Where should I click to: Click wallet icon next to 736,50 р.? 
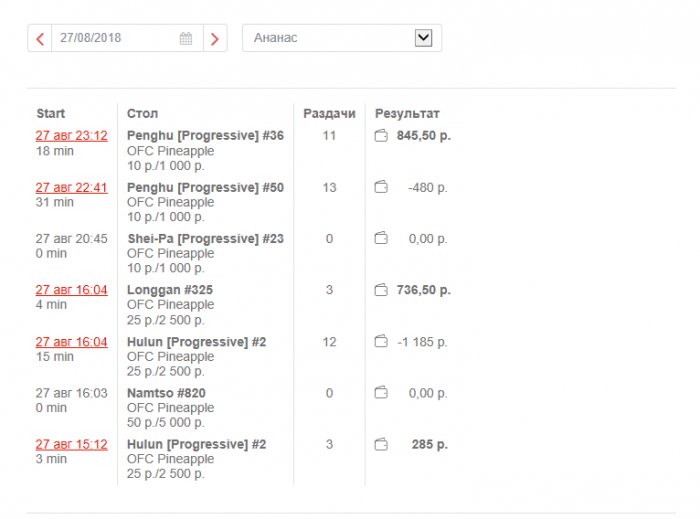[x=381, y=290]
